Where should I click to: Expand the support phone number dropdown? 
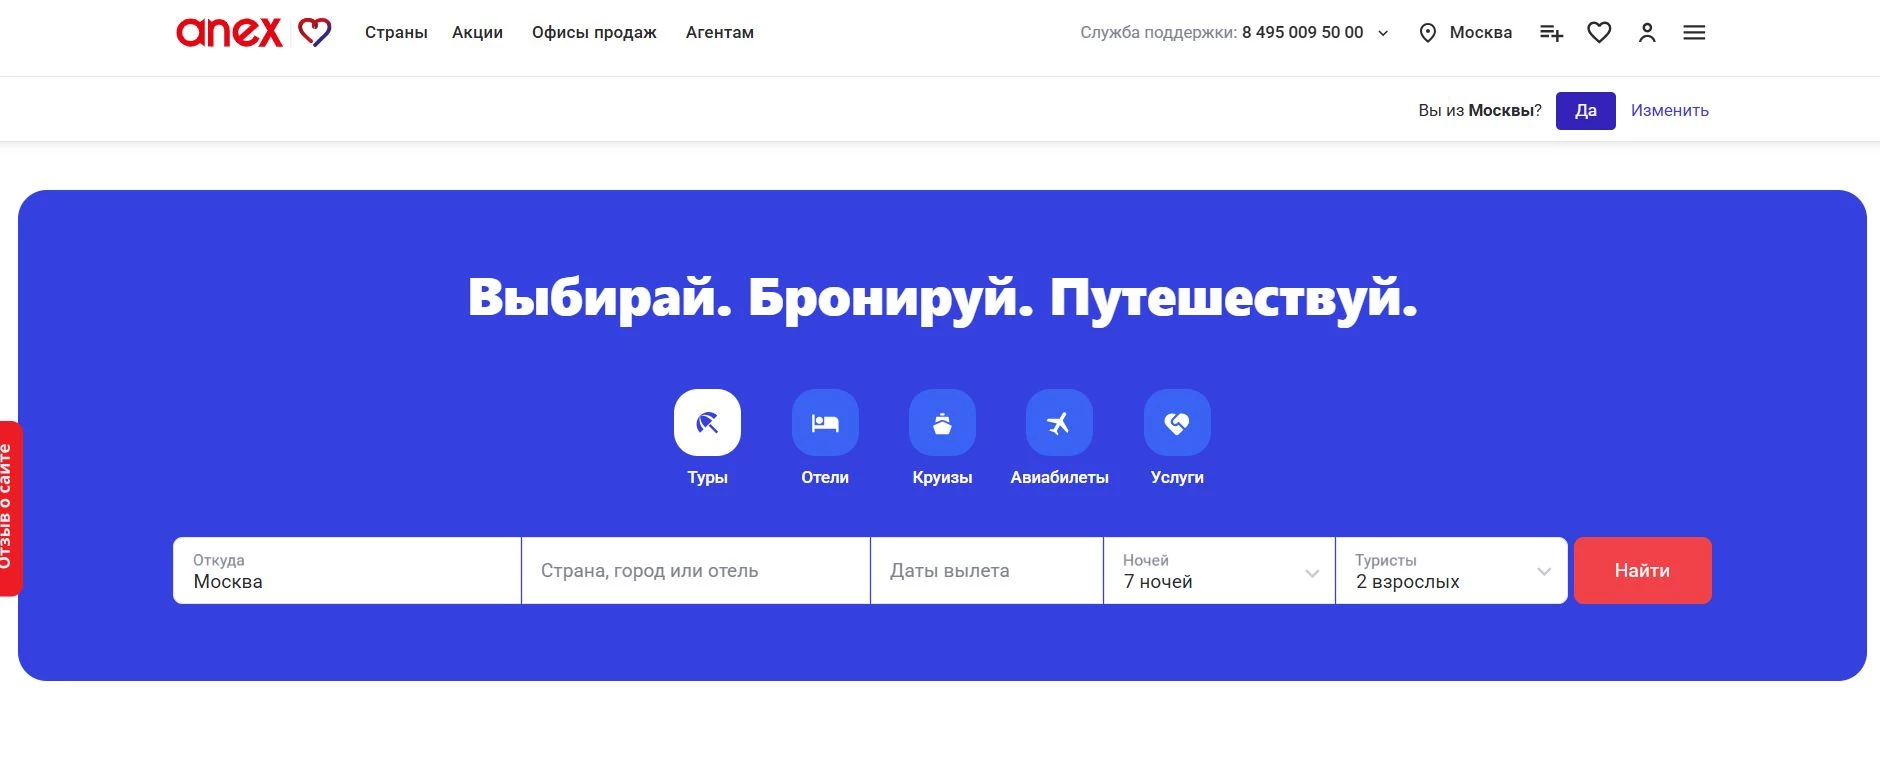(1383, 33)
